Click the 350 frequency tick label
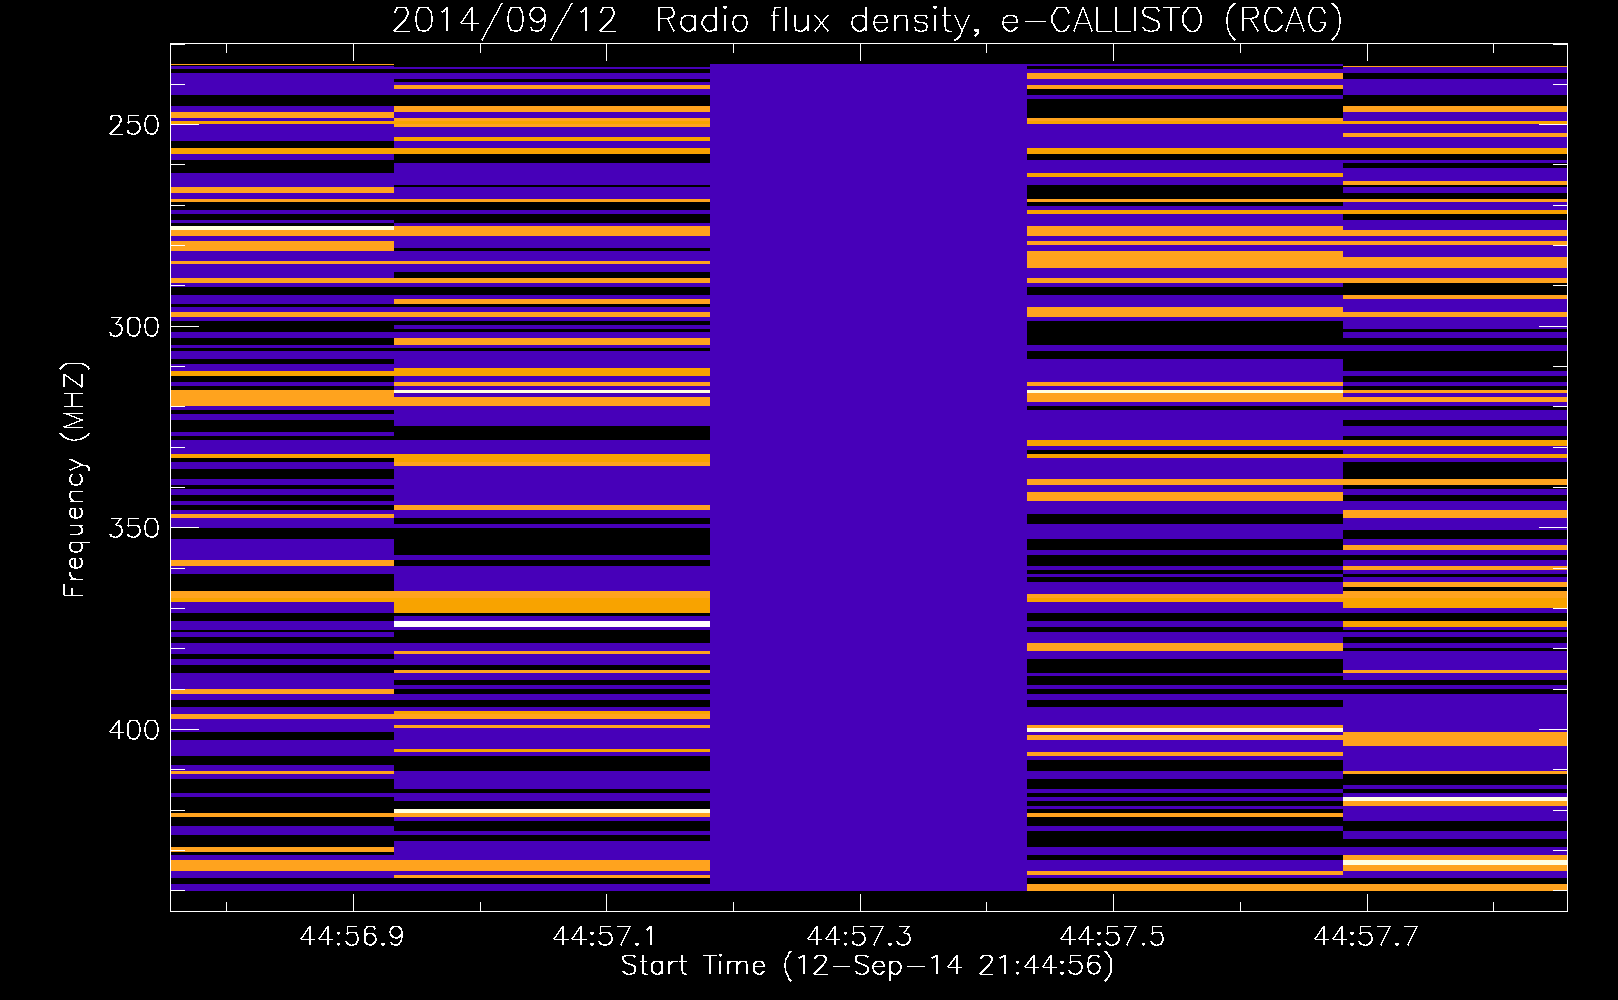 [x=134, y=528]
